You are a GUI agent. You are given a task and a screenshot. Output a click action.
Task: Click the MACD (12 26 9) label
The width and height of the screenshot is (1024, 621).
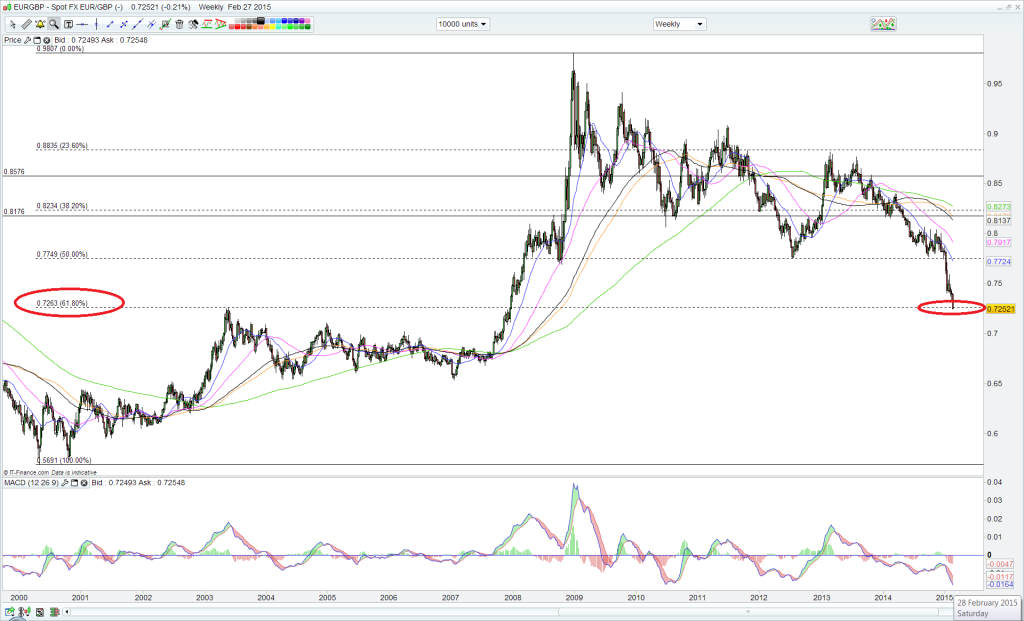click(x=31, y=483)
